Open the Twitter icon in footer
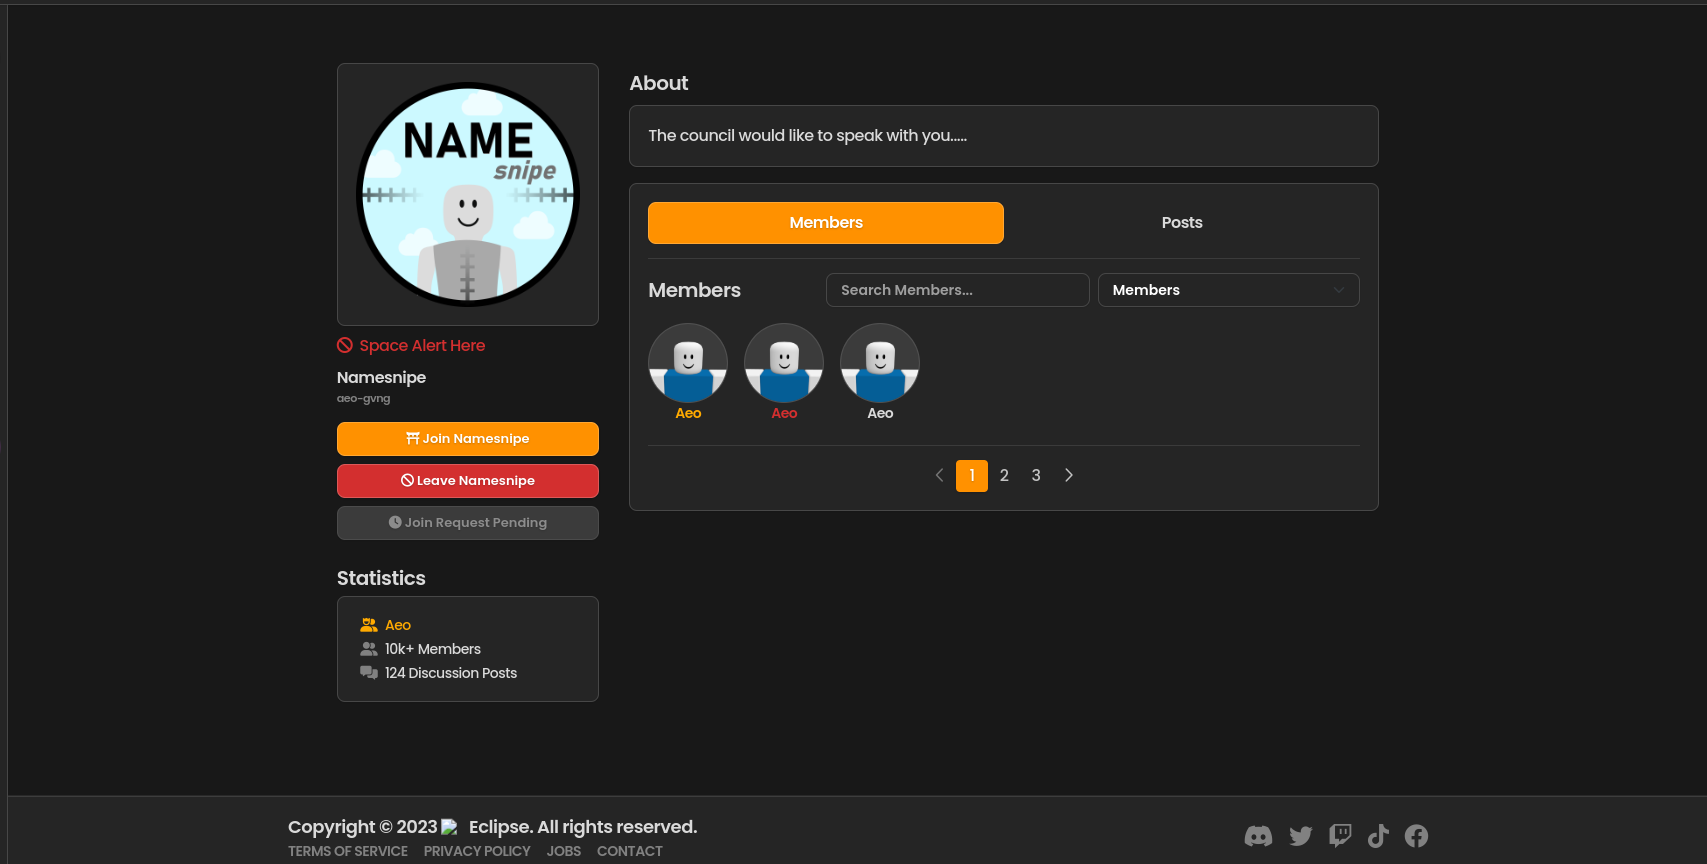This screenshot has width=1707, height=864. (x=1300, y=836)
